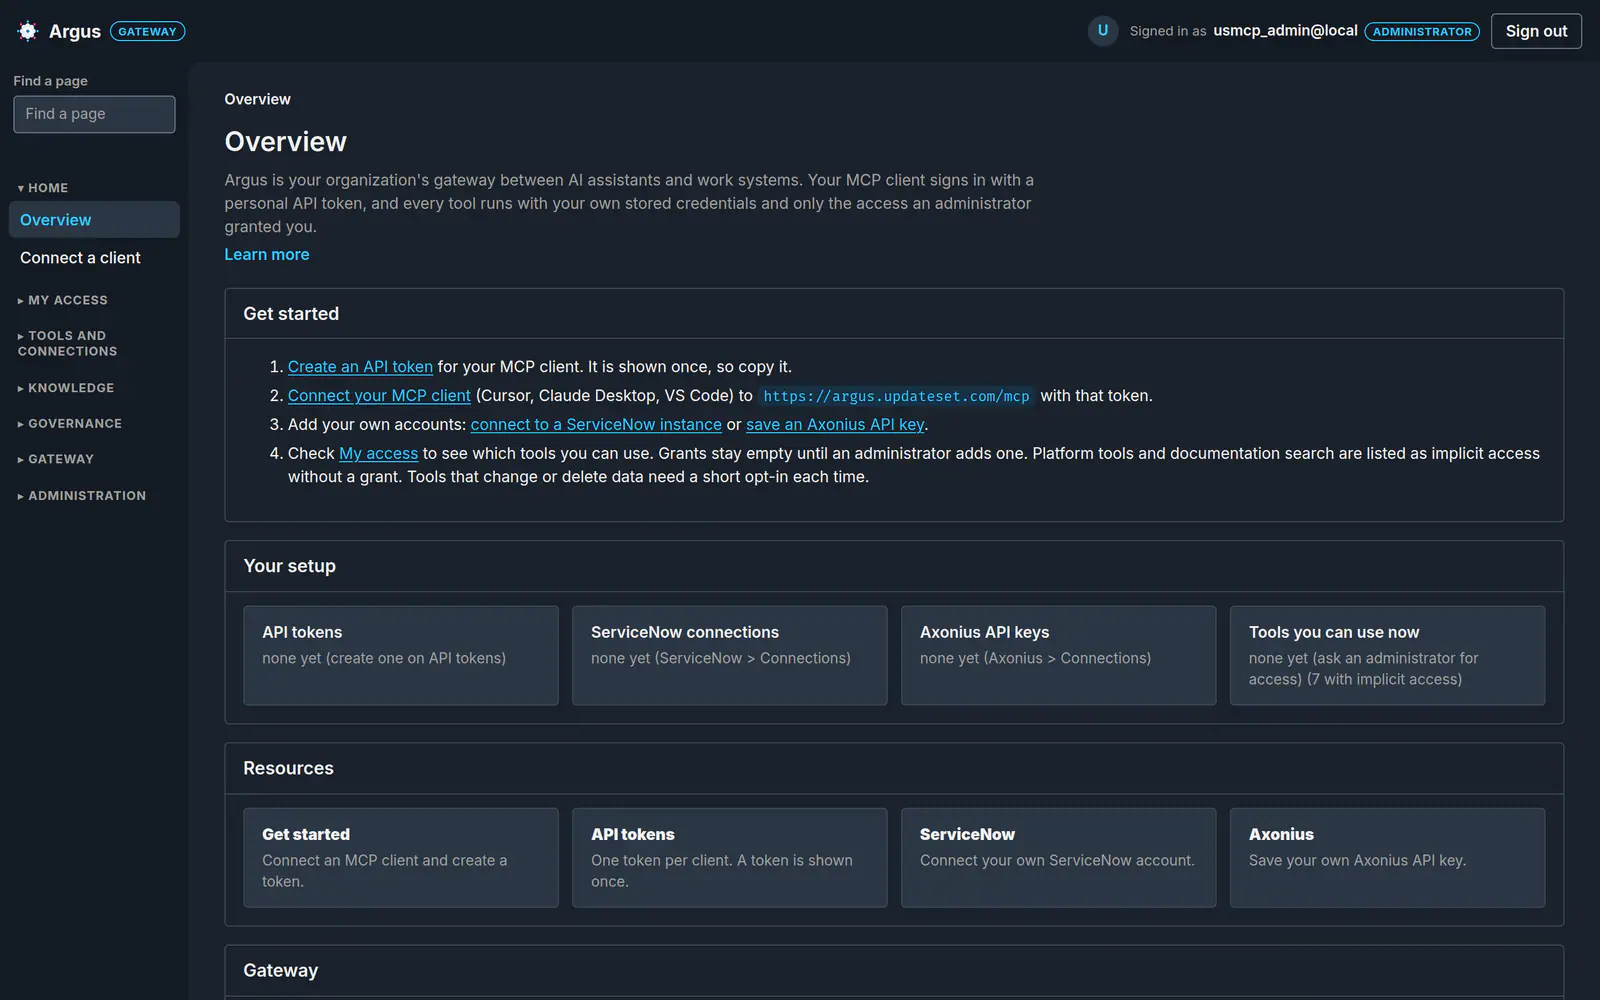Click the Resources section heading
This screenshot has height=1000, width=1600.
[x=288, y=768]
